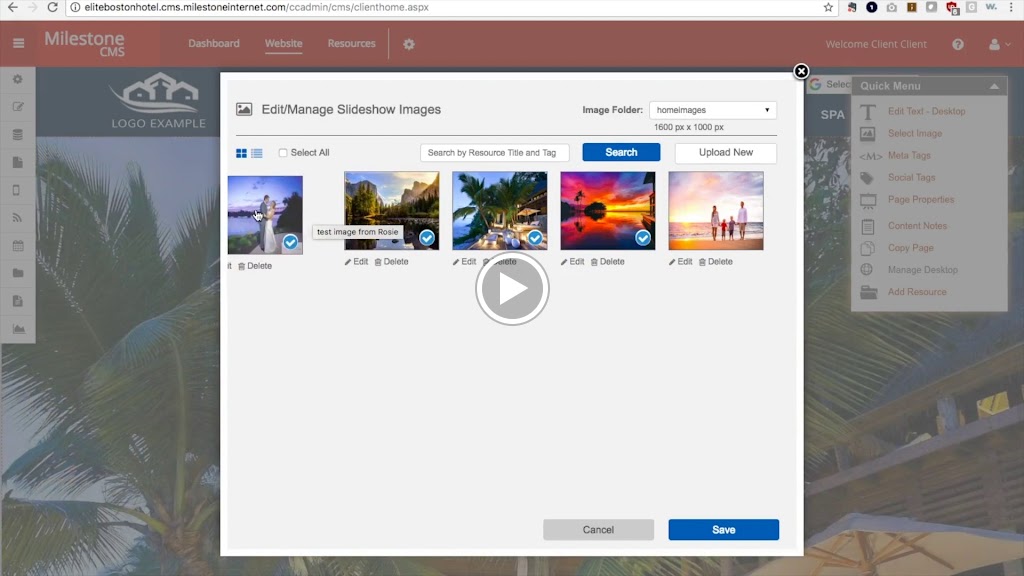Open the Resources tab
Screen dimensions: 1024x576
pos(351,43)
